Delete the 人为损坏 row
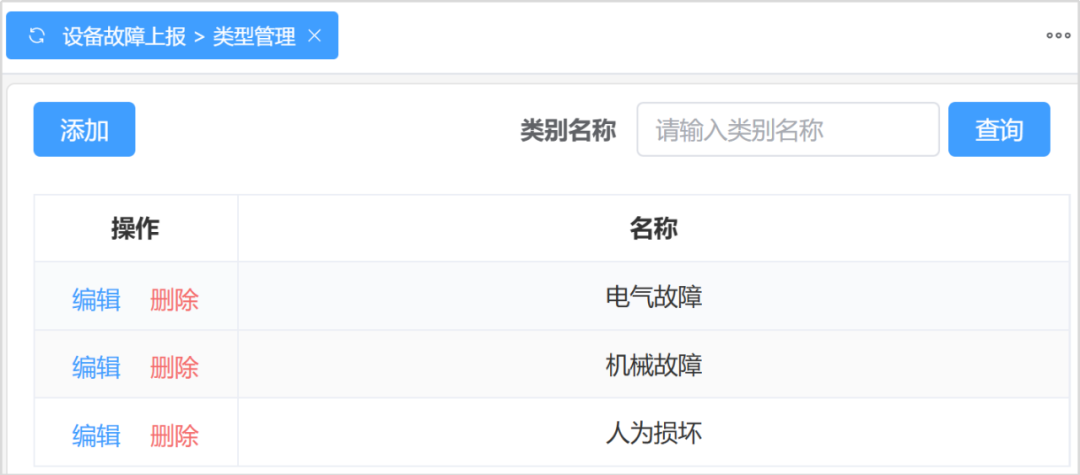 pyautogui.click(x=174, y=435)
